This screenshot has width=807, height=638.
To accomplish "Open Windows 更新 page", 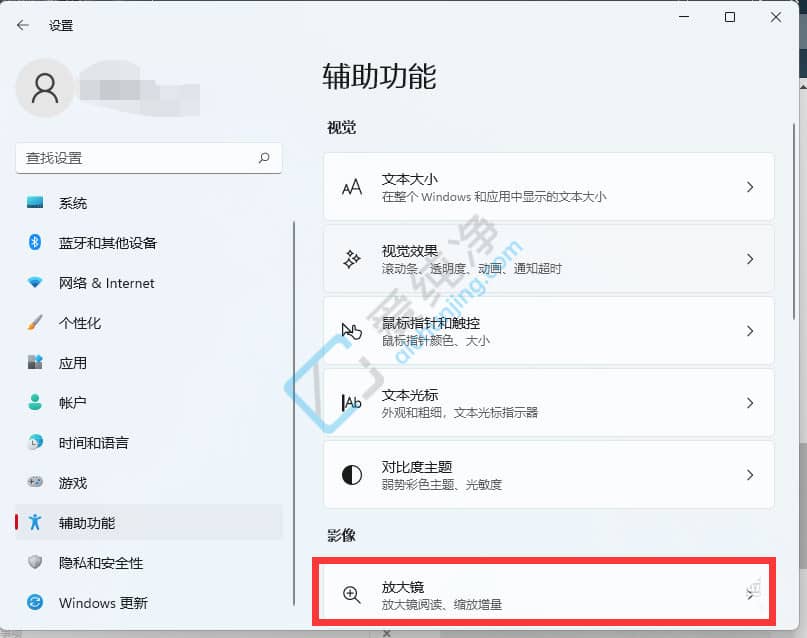I will [149, 602].
